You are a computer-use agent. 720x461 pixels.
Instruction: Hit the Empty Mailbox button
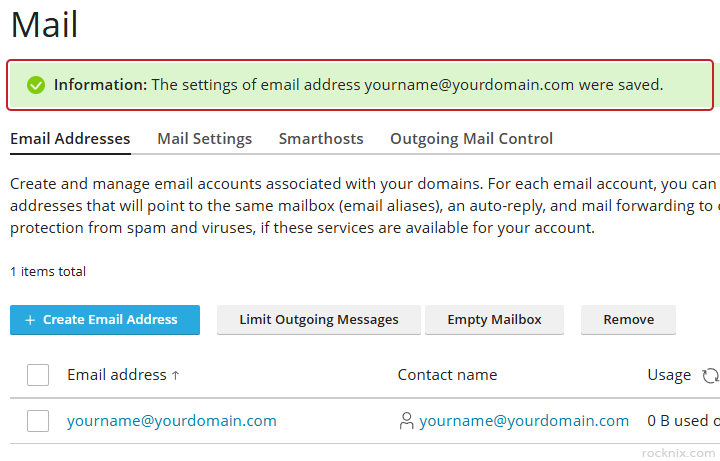tap(494, 320)
